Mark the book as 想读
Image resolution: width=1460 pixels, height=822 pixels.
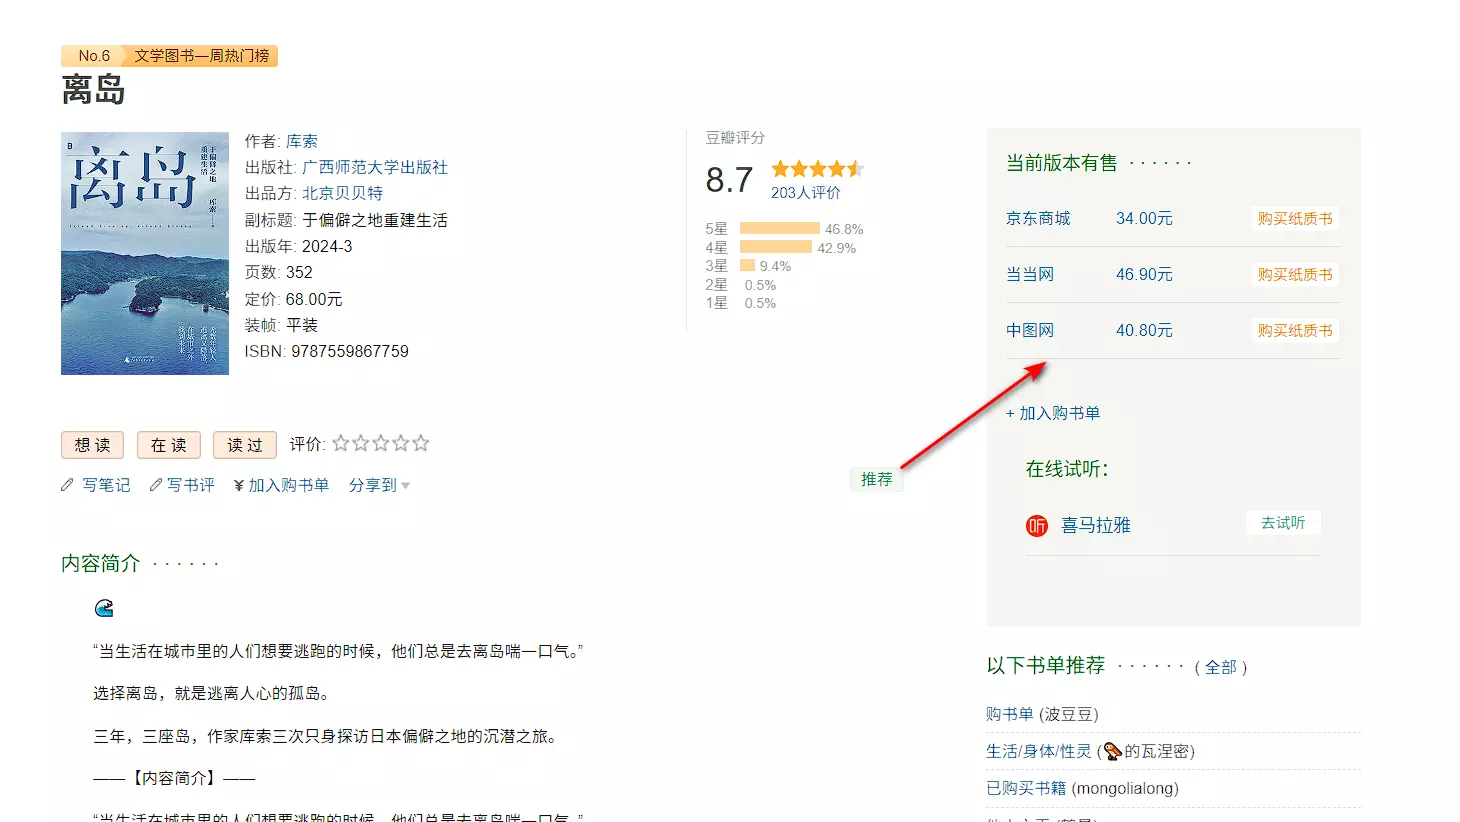pos(92,445)
